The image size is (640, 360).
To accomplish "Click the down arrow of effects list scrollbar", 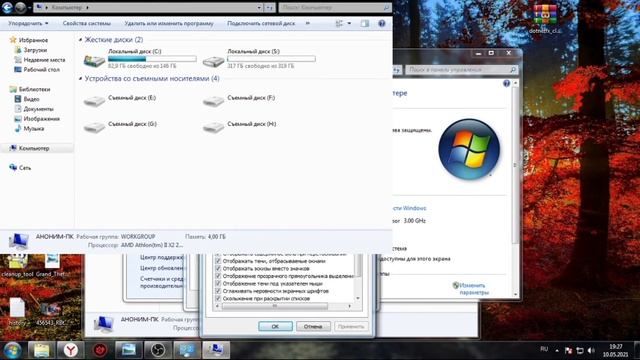I will click(358, 298).
